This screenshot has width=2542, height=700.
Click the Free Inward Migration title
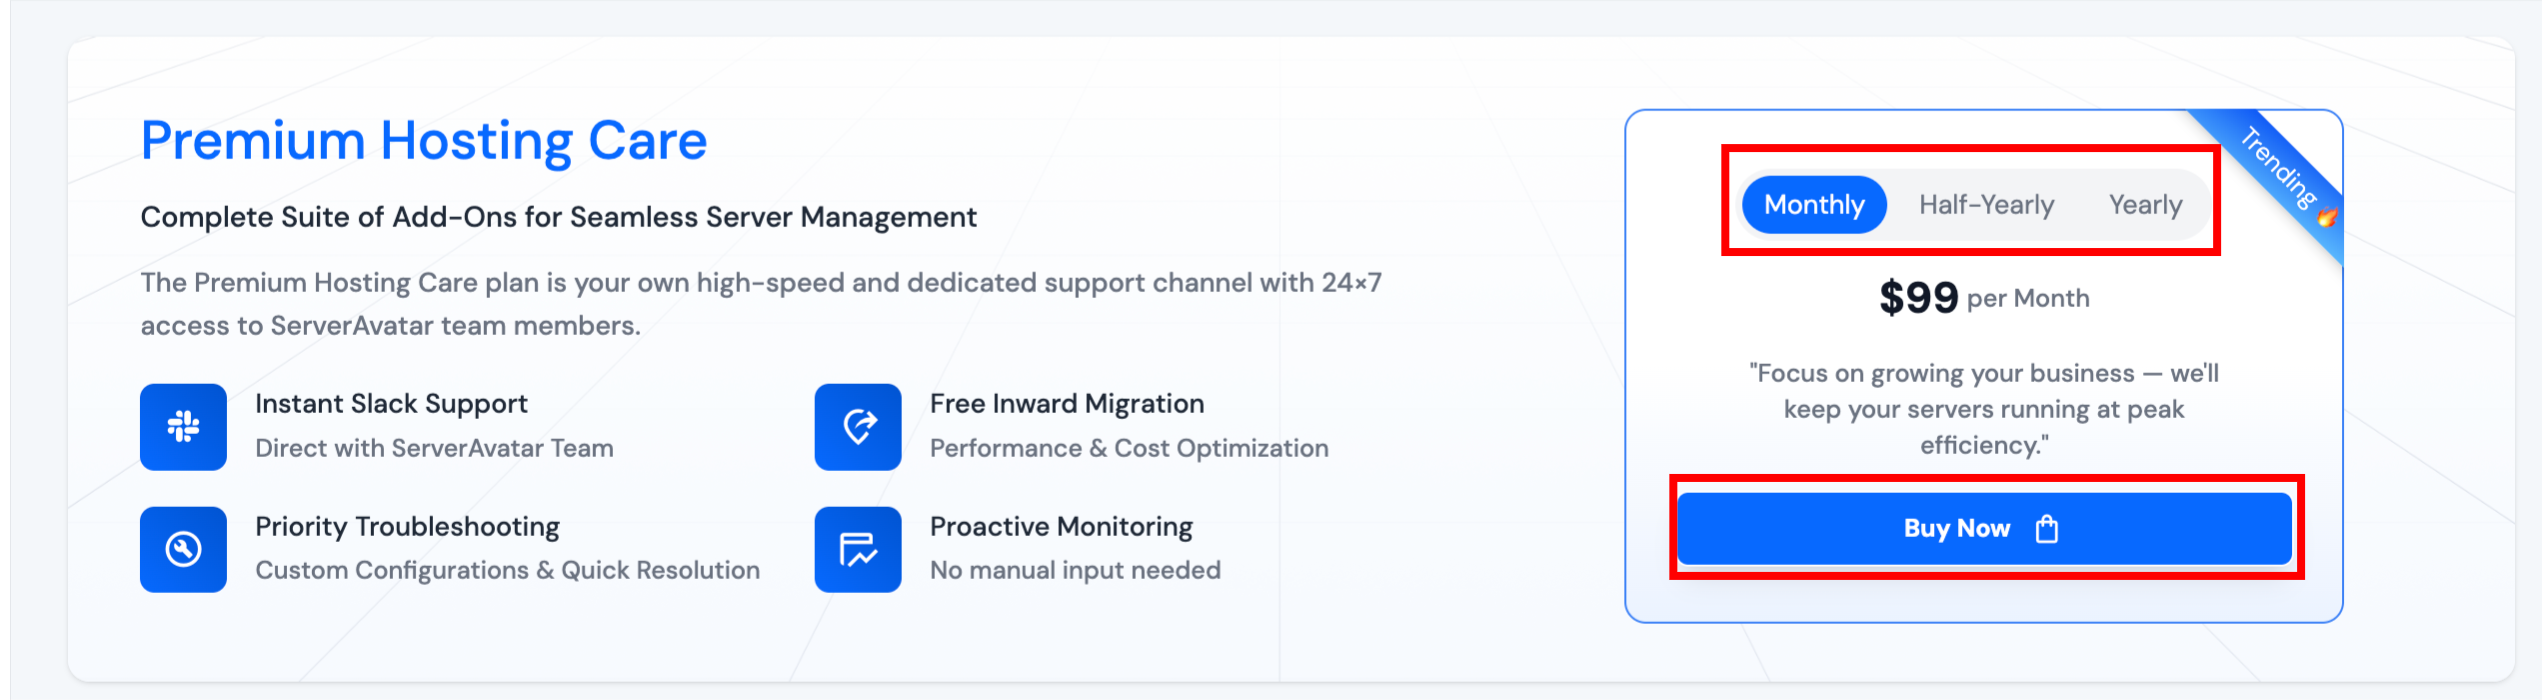tap(1066, 403)
